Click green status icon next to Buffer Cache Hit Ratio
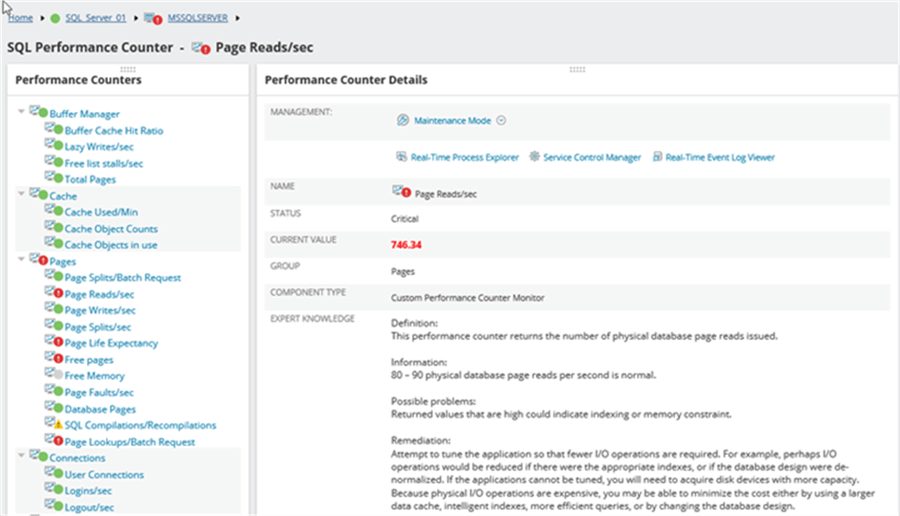 (x=58, y=129)
